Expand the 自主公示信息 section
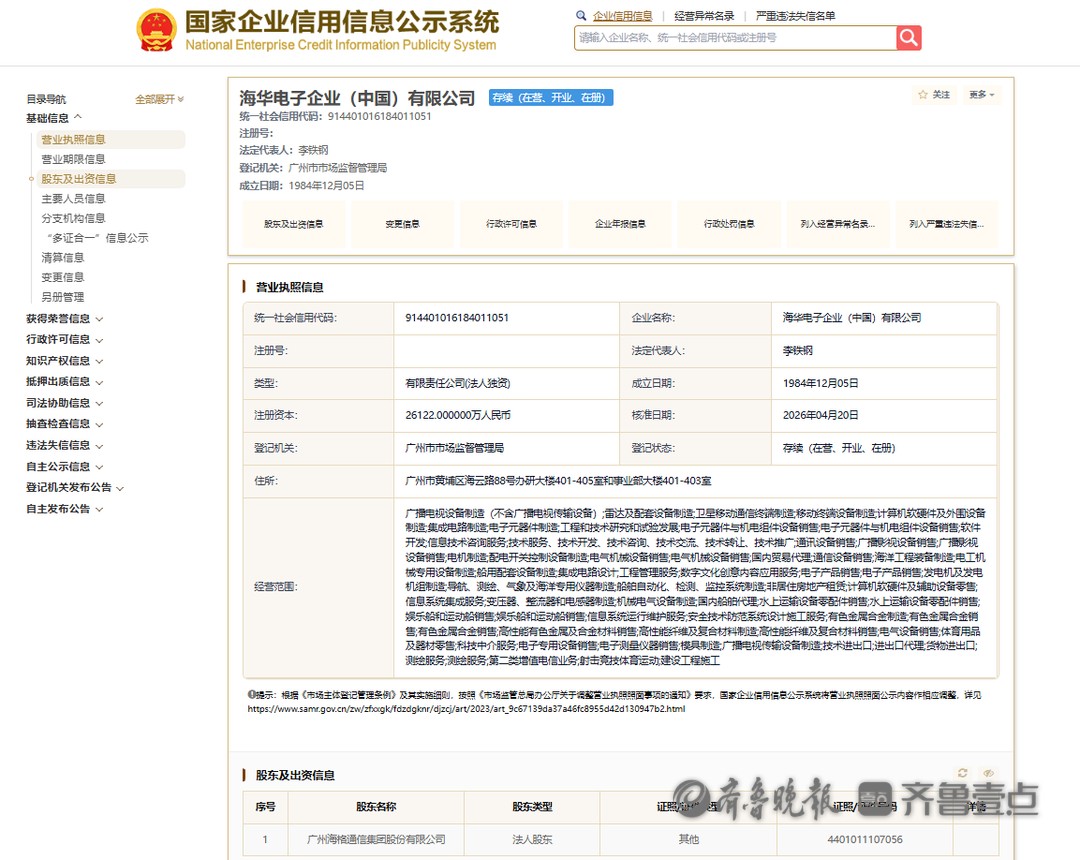The image size is (1080, 860). click(x=65, y=466)
